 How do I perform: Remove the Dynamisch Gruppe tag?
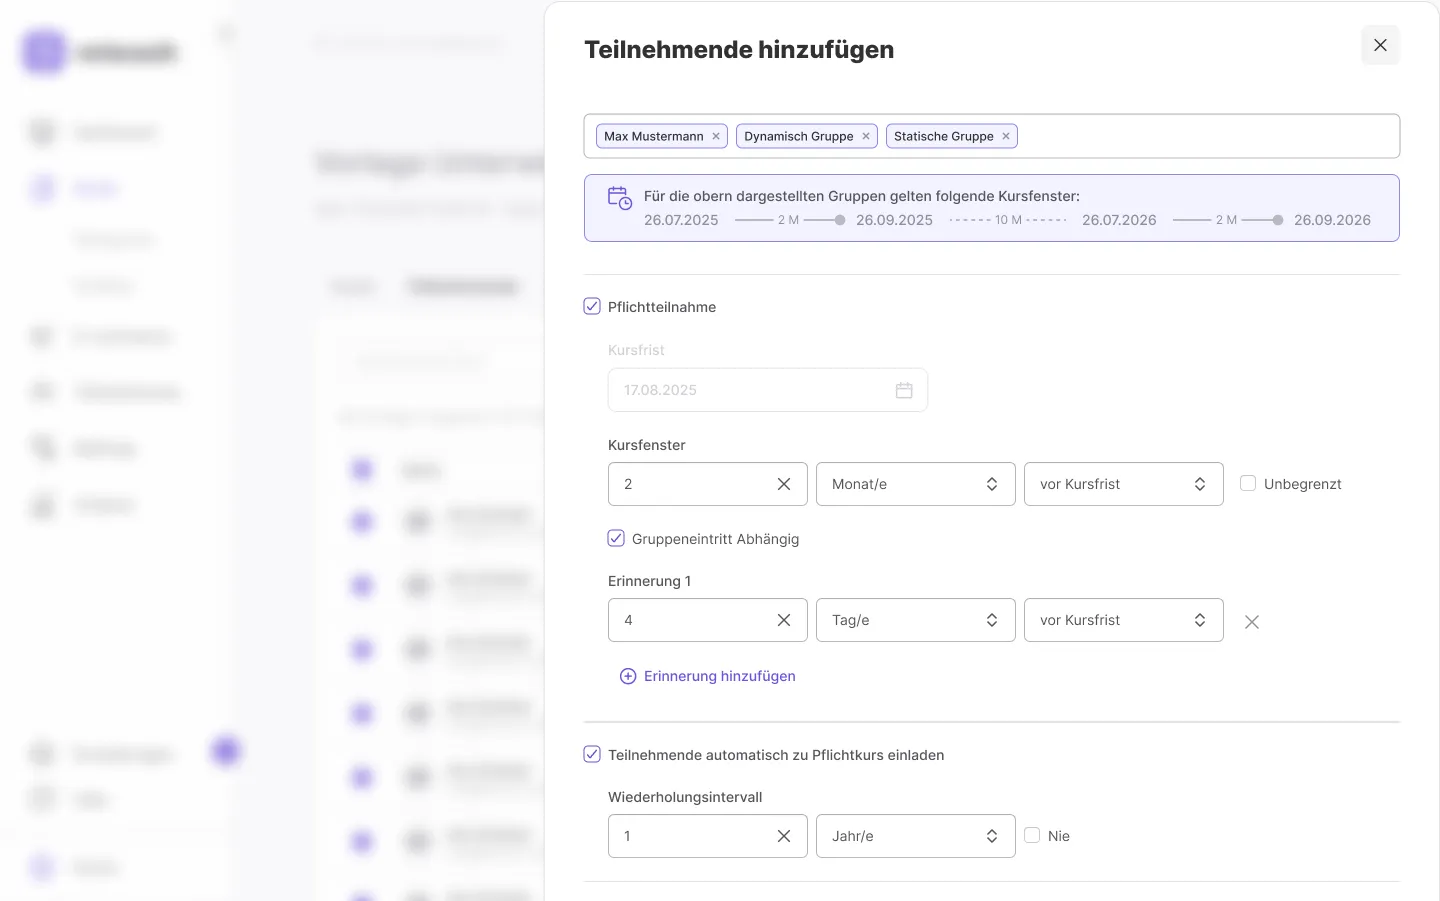coord(866,136)
